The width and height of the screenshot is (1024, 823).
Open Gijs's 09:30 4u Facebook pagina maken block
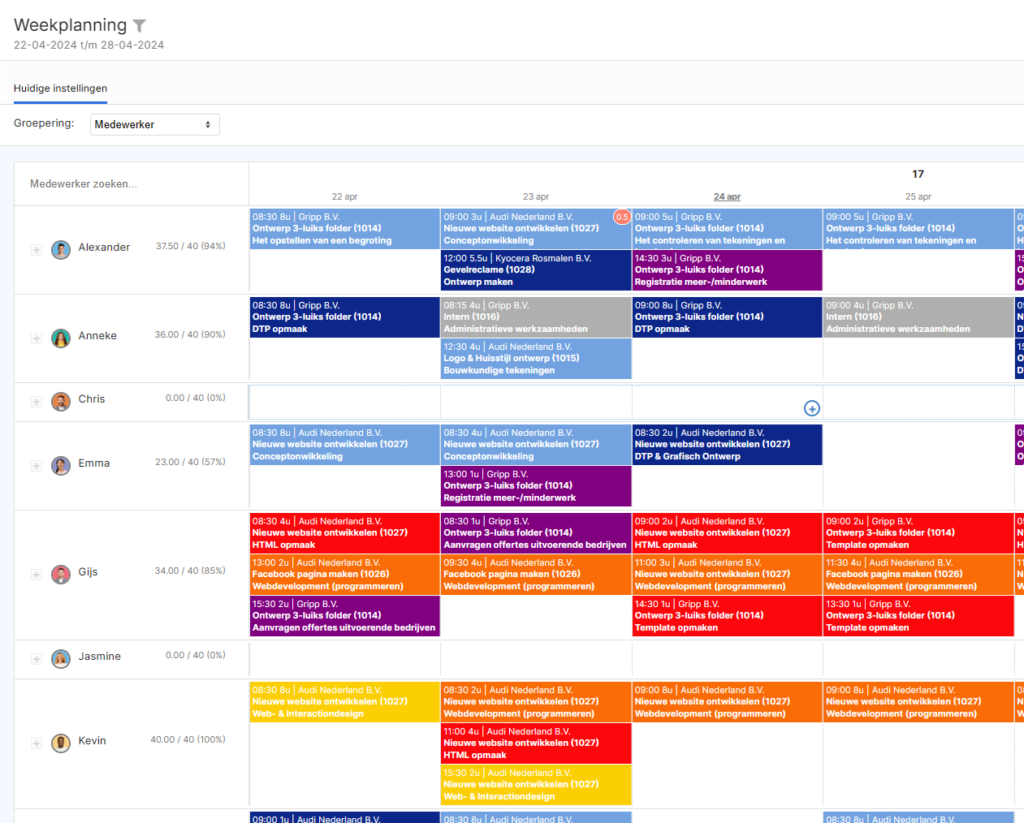pyautogui.click(x=536, y=574)
